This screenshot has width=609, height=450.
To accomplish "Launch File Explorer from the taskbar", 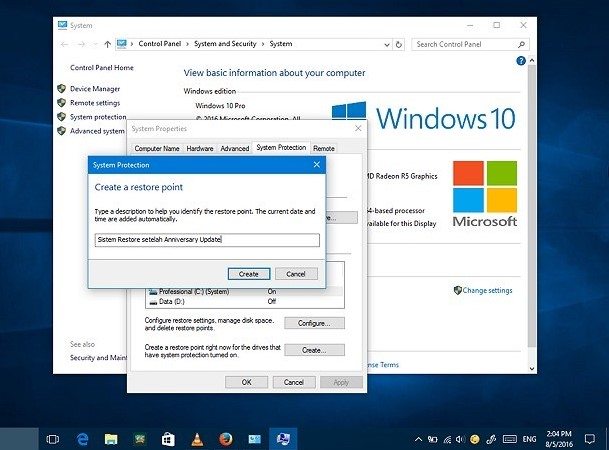I will point(111,438).
